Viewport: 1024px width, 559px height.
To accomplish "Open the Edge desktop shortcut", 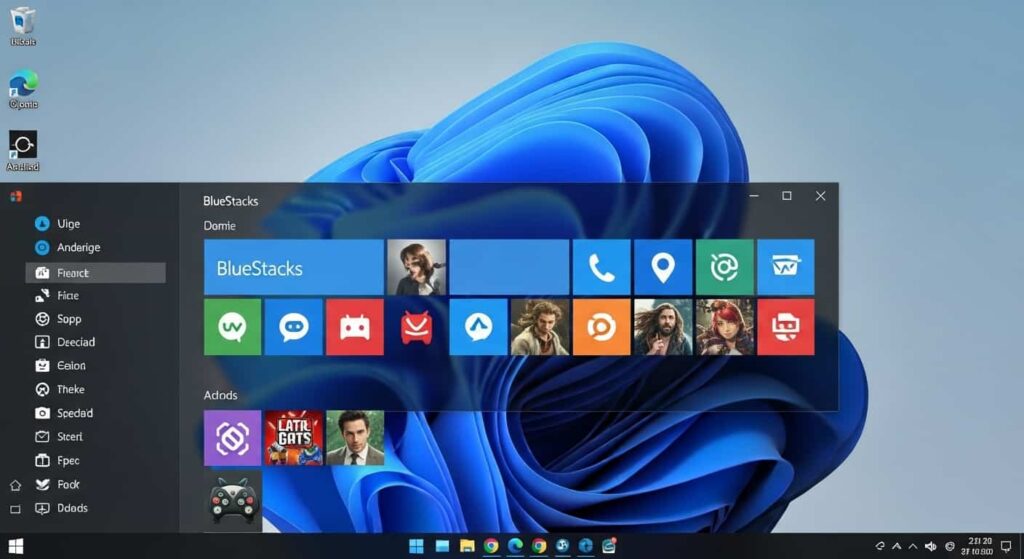I will 23,89.
